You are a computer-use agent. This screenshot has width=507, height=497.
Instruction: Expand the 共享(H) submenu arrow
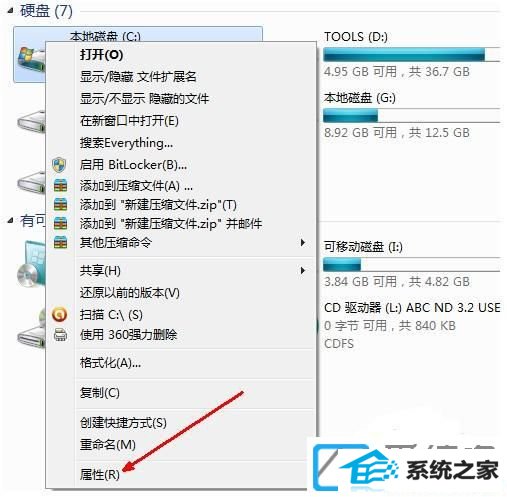point(303,270)
